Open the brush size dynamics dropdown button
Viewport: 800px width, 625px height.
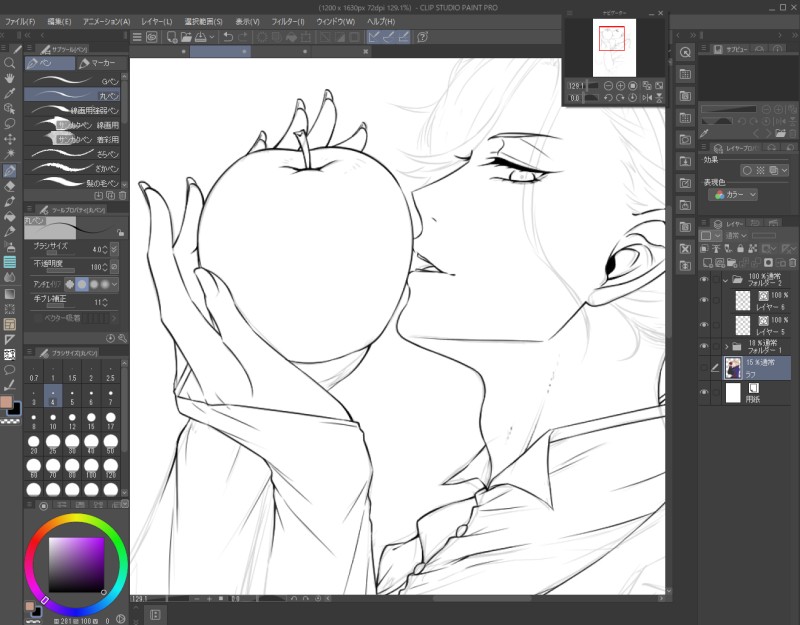(114, 249)
